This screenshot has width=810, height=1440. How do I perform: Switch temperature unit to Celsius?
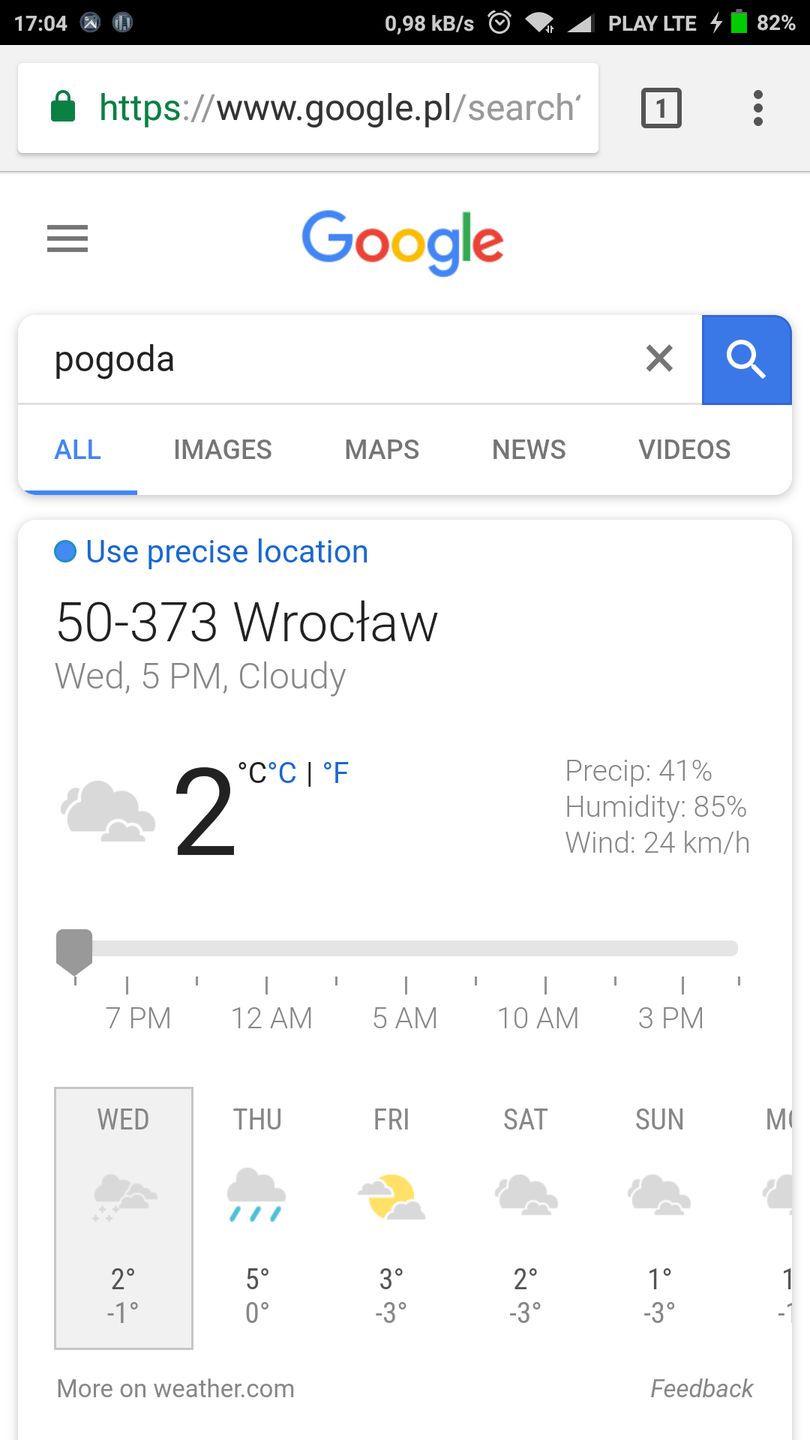[x=283, y=773]
